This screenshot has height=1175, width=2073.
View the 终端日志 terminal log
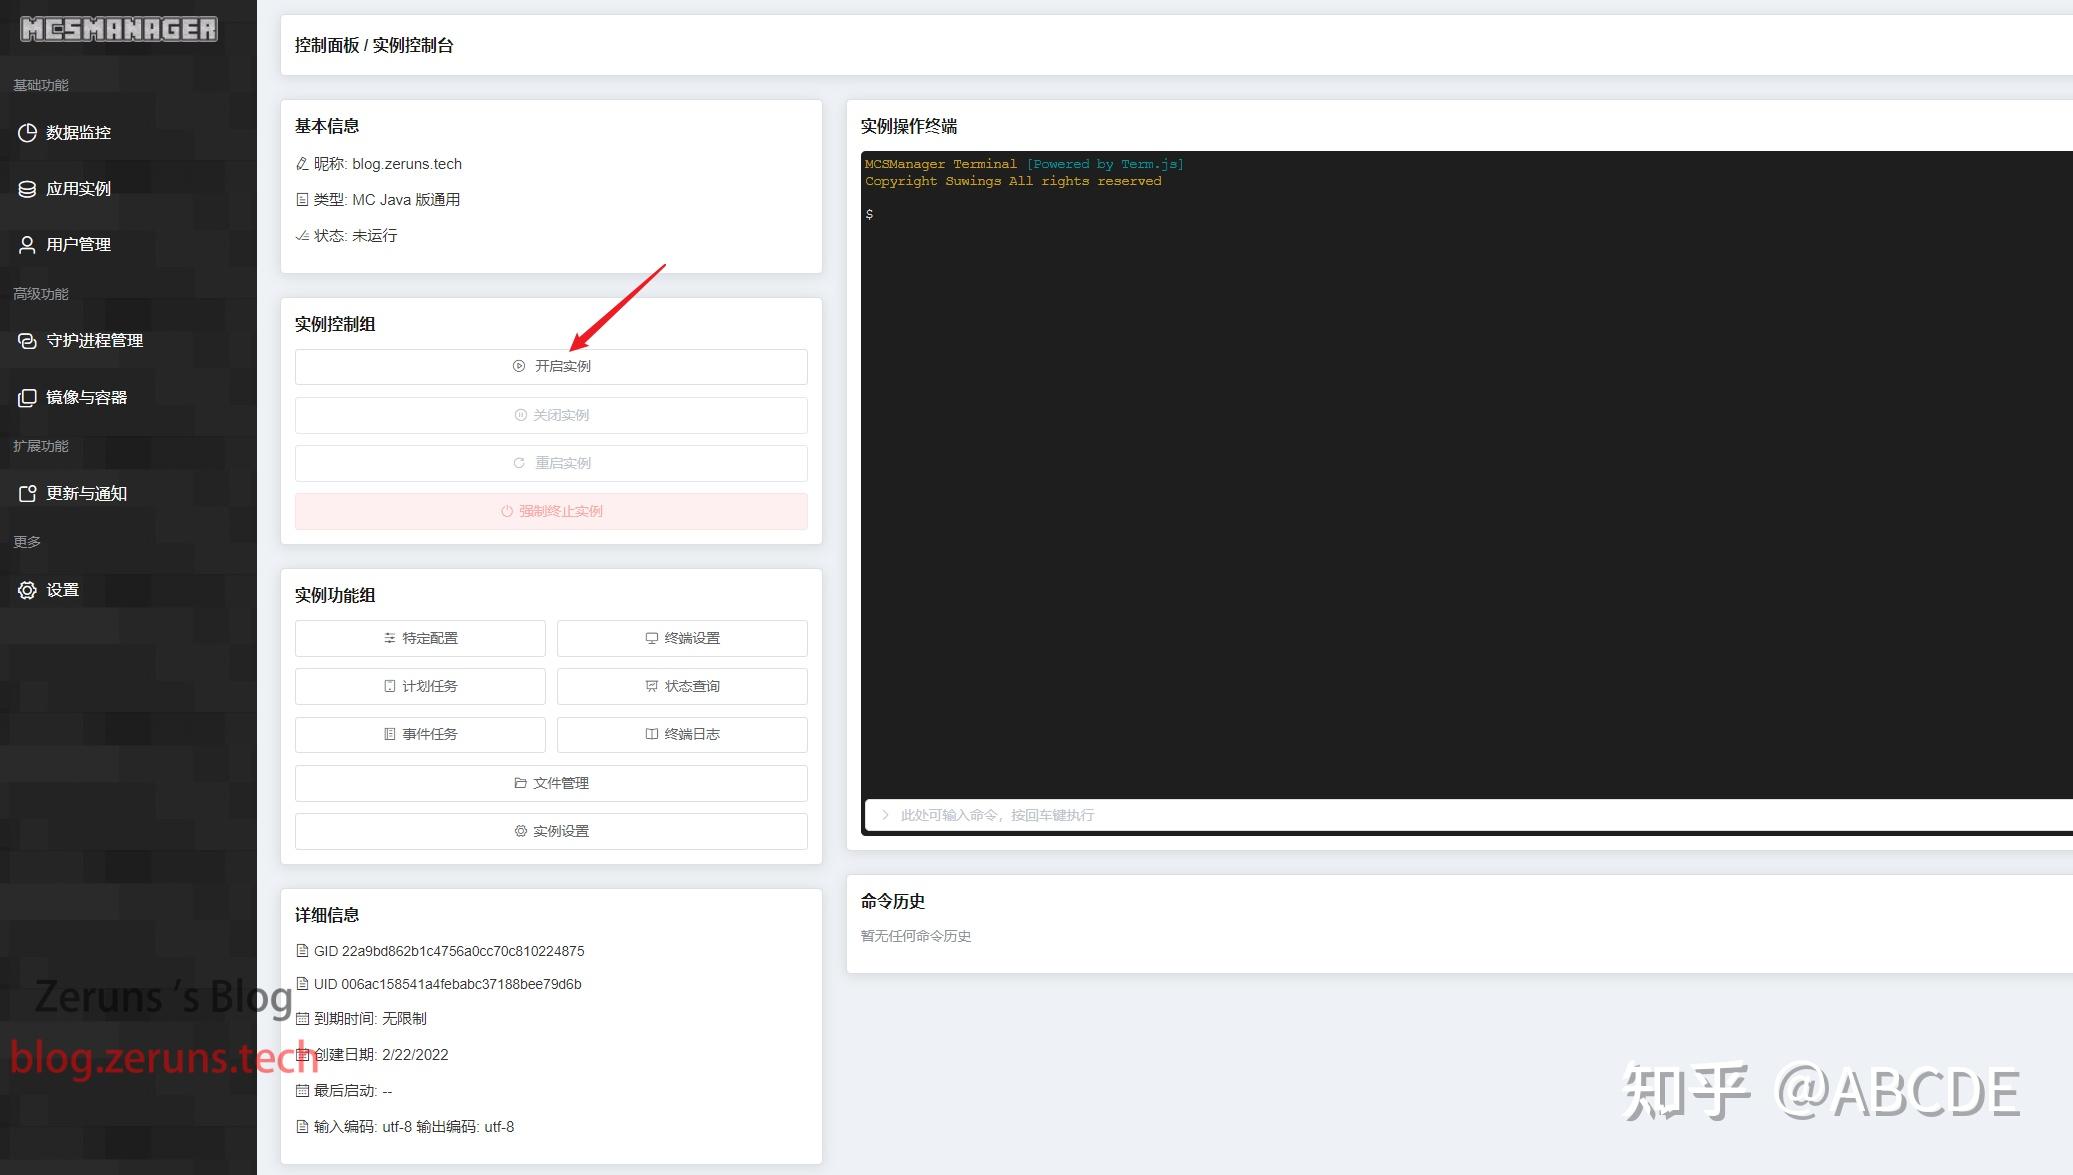coord(682,735)
